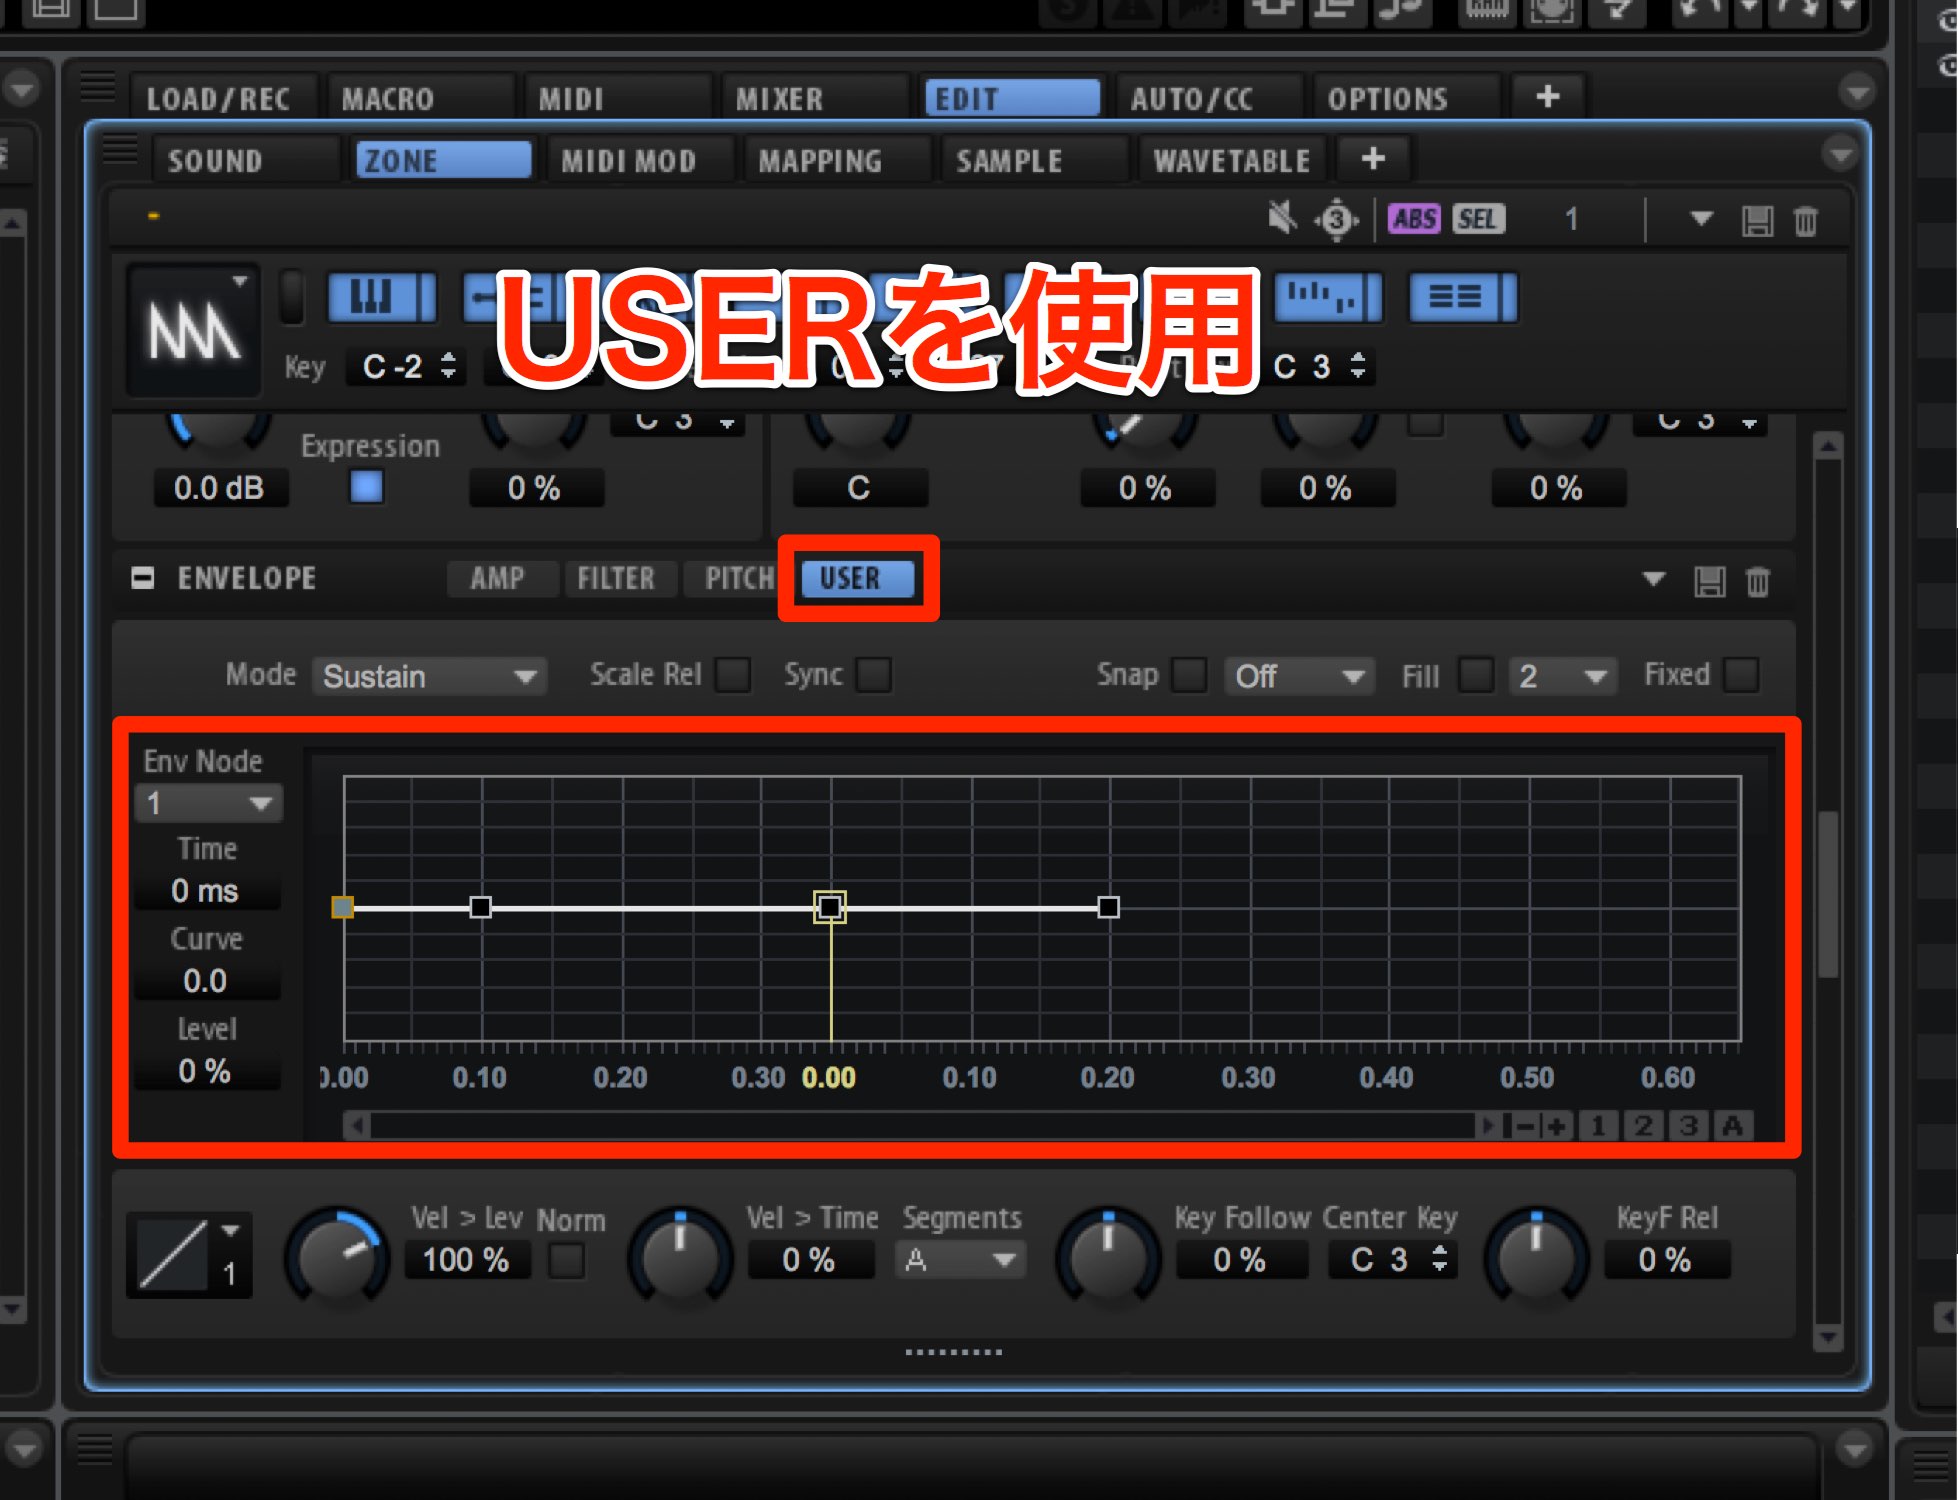Select the EDIT tab
The height and width of the screenshot is (1500, 1958).
1011,99
